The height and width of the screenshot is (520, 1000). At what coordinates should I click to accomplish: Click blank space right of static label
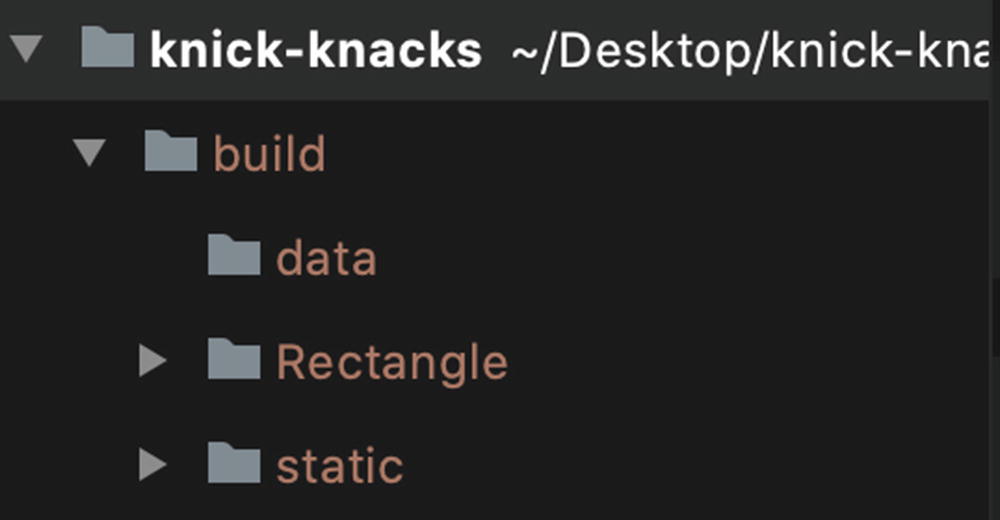[700, 466]
